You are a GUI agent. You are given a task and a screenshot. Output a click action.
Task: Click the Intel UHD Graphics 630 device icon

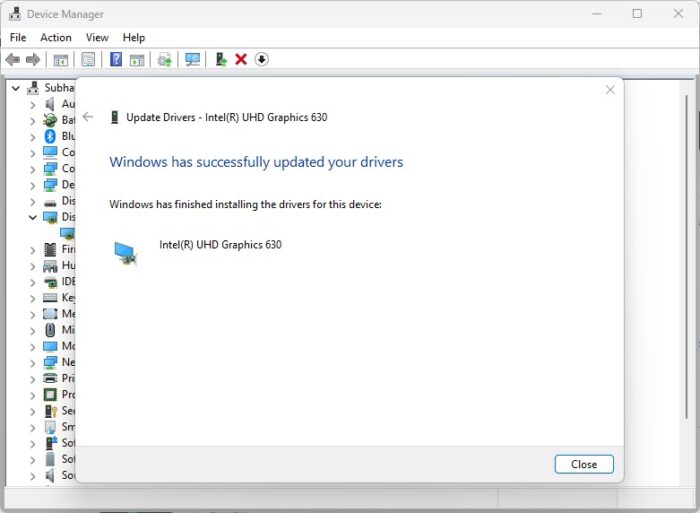(x=126, y=253)
